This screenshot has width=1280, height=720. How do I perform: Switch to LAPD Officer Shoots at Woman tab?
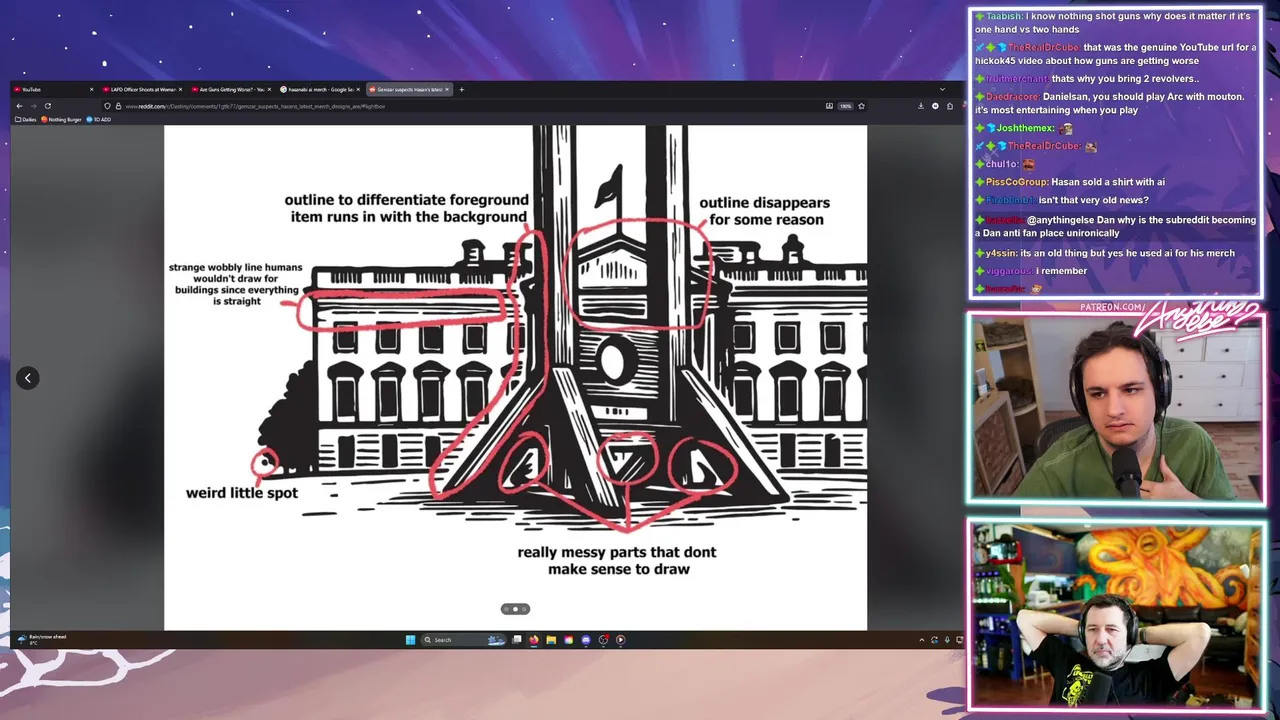142,89
